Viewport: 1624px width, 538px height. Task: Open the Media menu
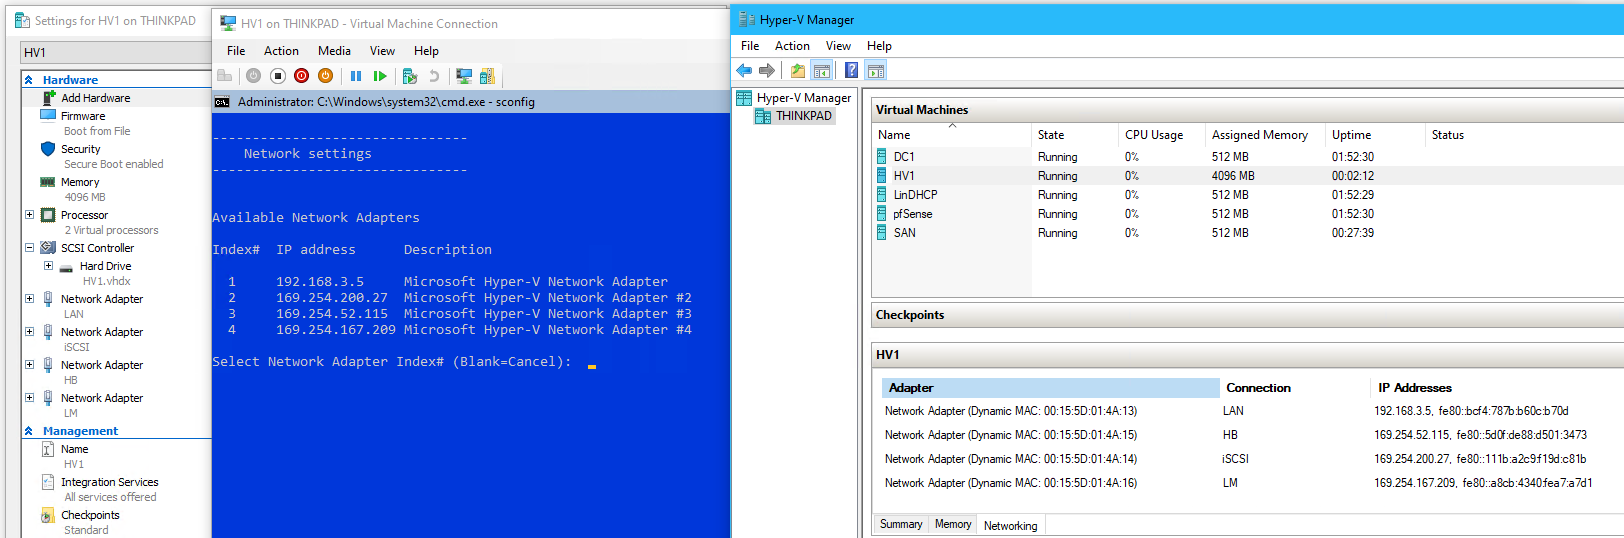tap(334, 51)
